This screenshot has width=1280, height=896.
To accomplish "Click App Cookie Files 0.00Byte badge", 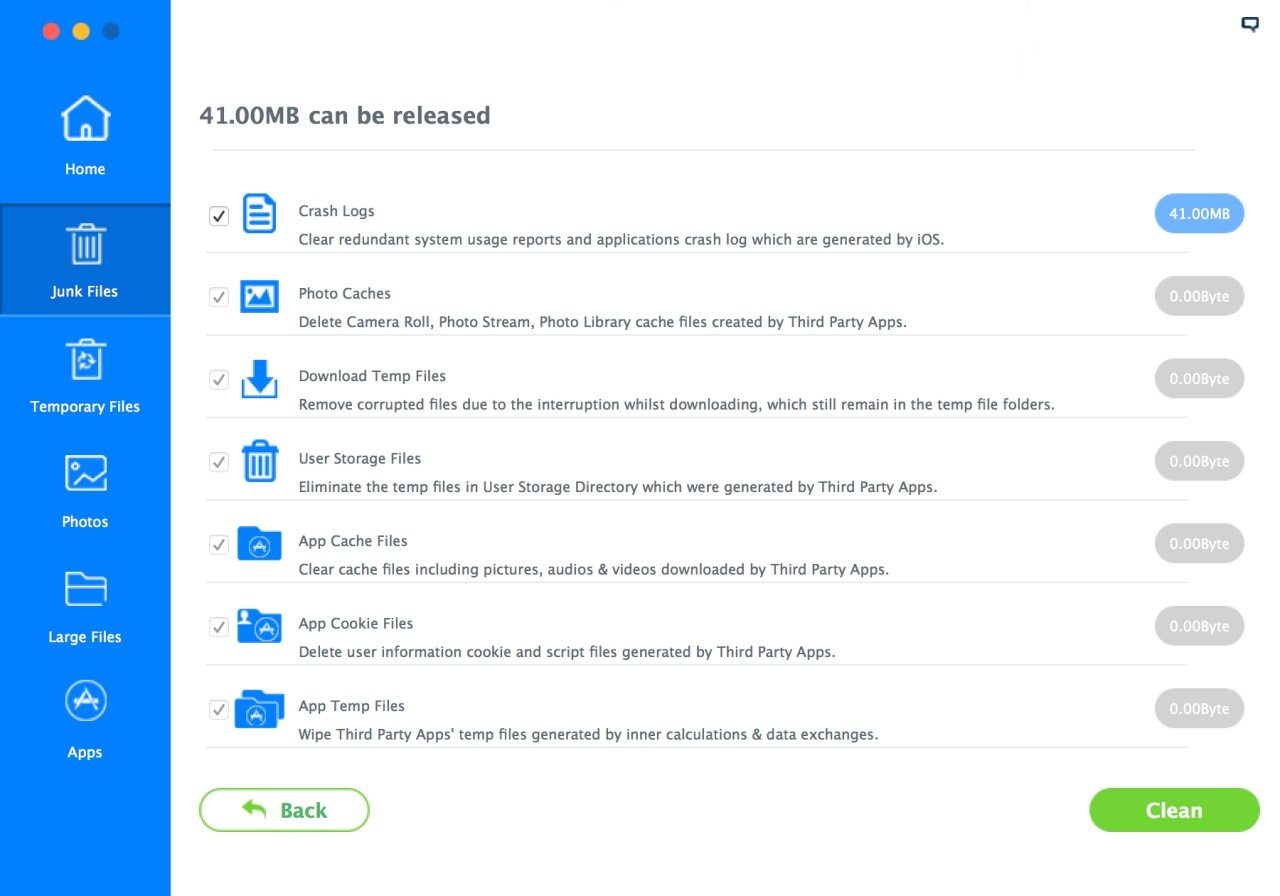I will point(1199,626).
